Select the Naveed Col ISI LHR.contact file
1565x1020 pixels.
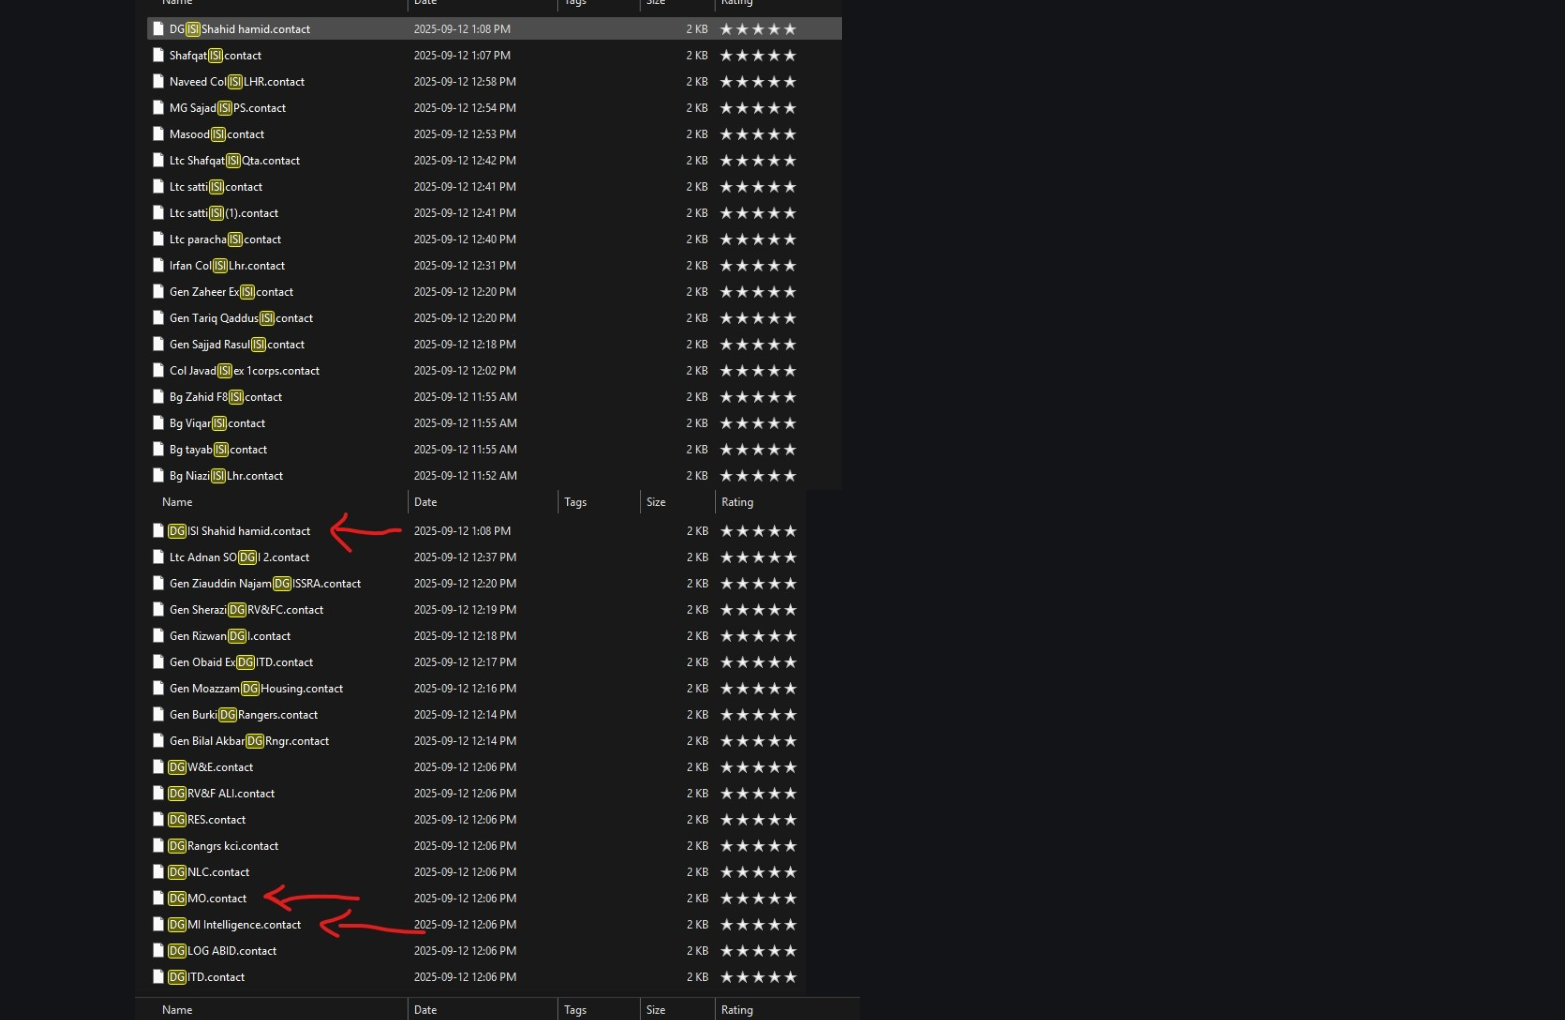[x=237, y=82]
